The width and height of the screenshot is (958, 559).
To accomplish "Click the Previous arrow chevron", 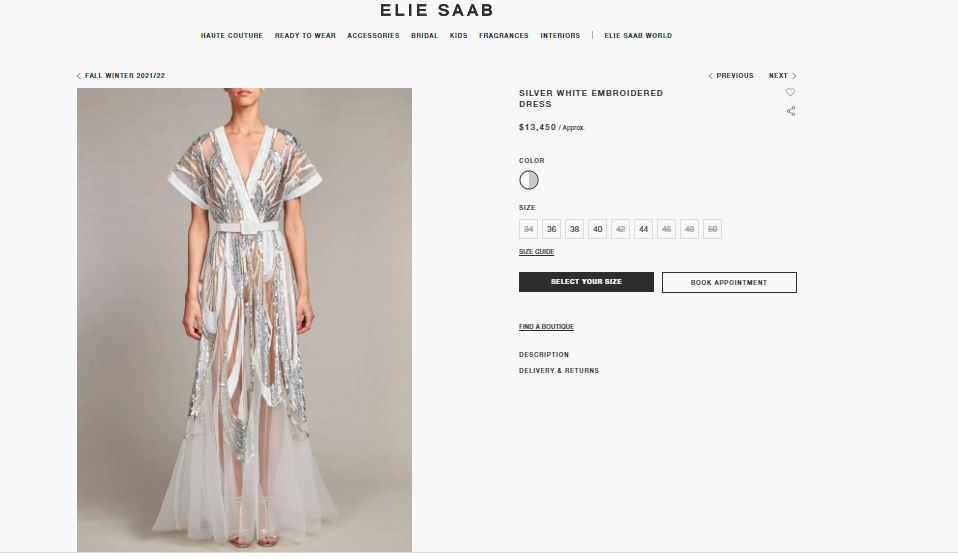I will click(711, 76).
